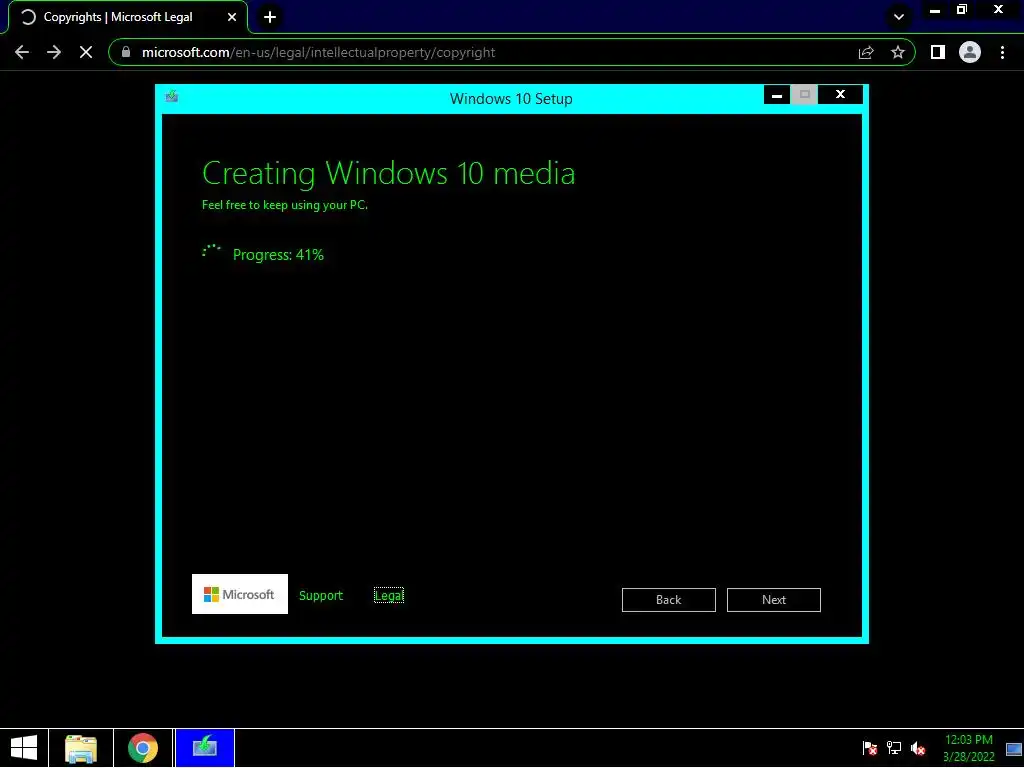The height and width of the screenshot is (768, 1024).
Task: Close the Windows 10 Setup window
Action: tap(840, 95)
